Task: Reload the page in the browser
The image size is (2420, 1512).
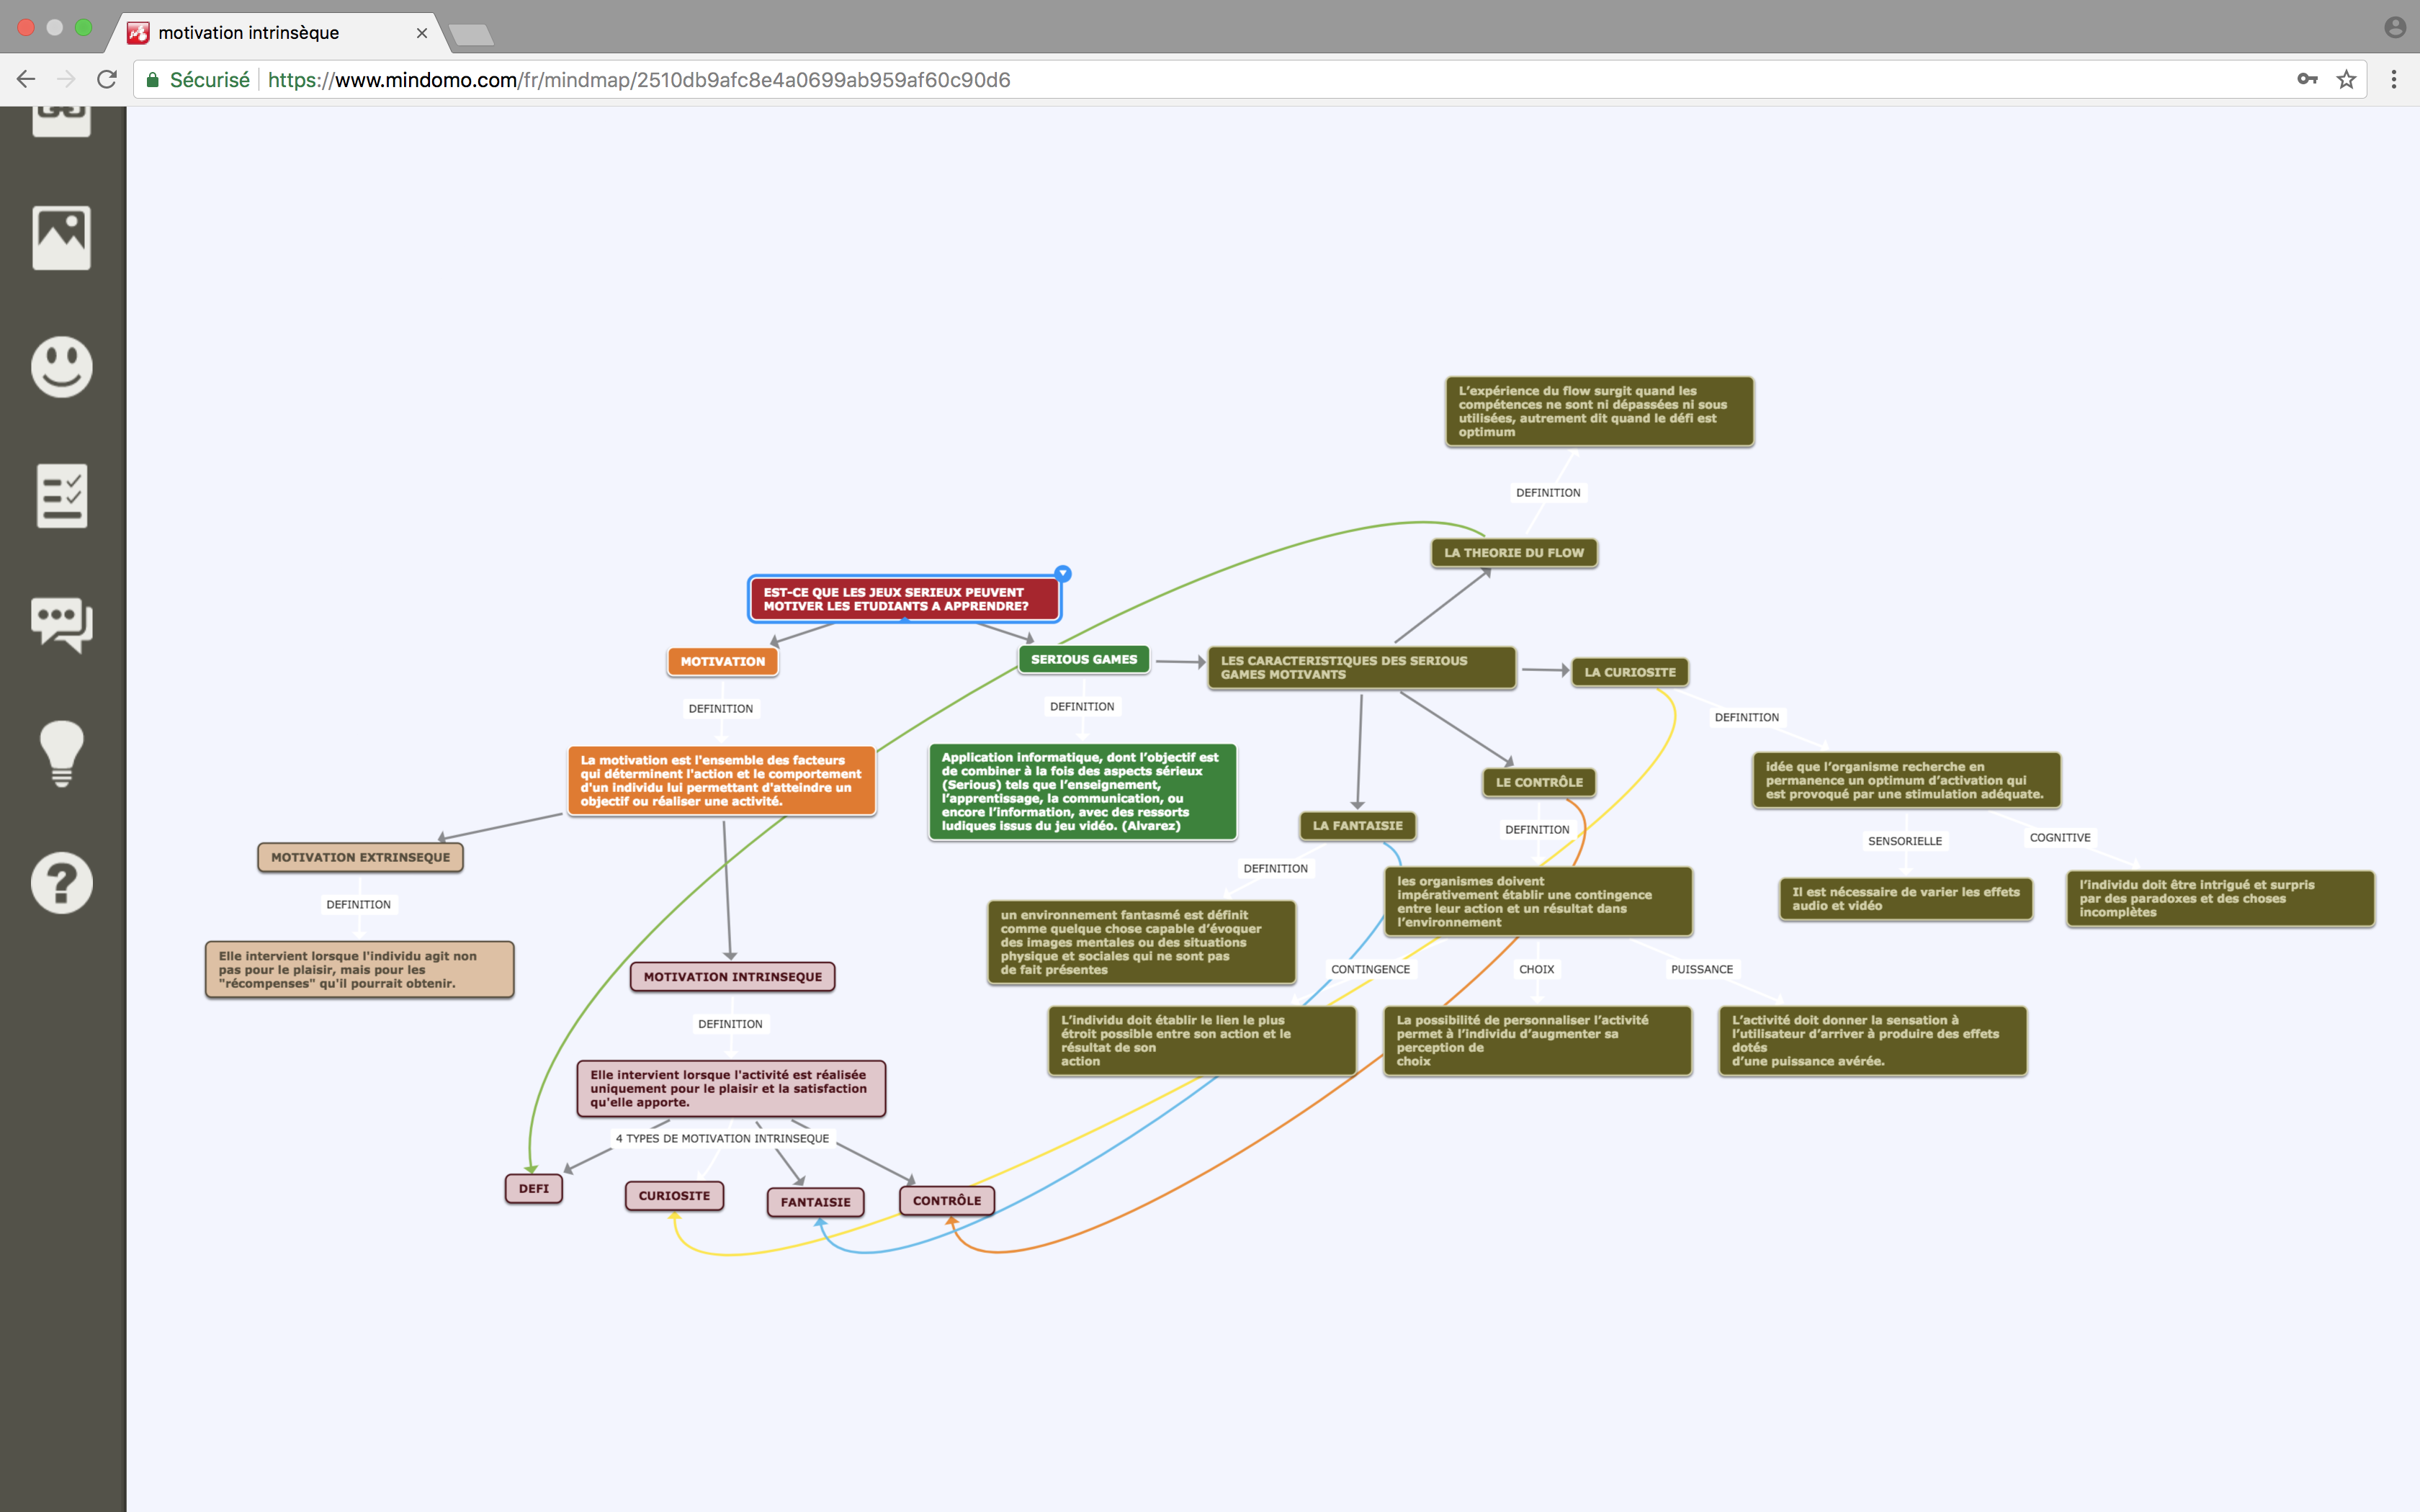Action: [x=107, y=80]
